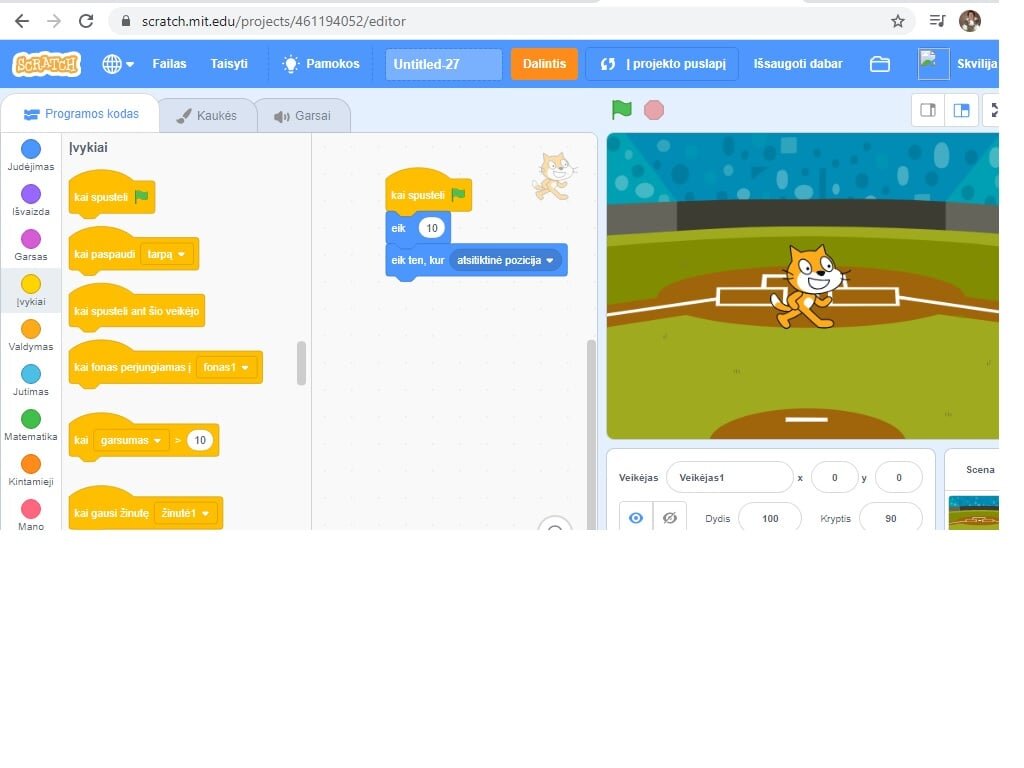
Task: Select the Valdymas block category
Action: 31,335
